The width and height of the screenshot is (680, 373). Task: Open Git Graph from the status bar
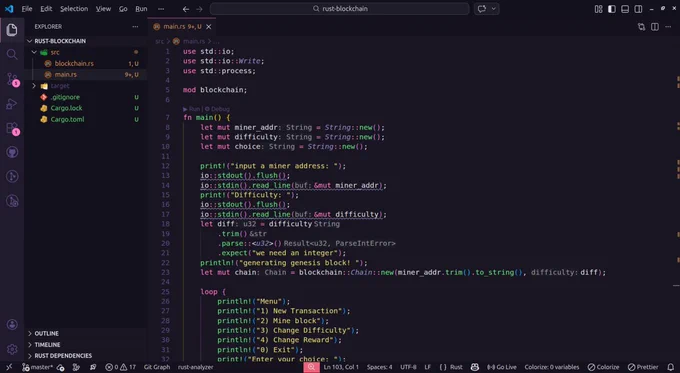click(157, 367)
